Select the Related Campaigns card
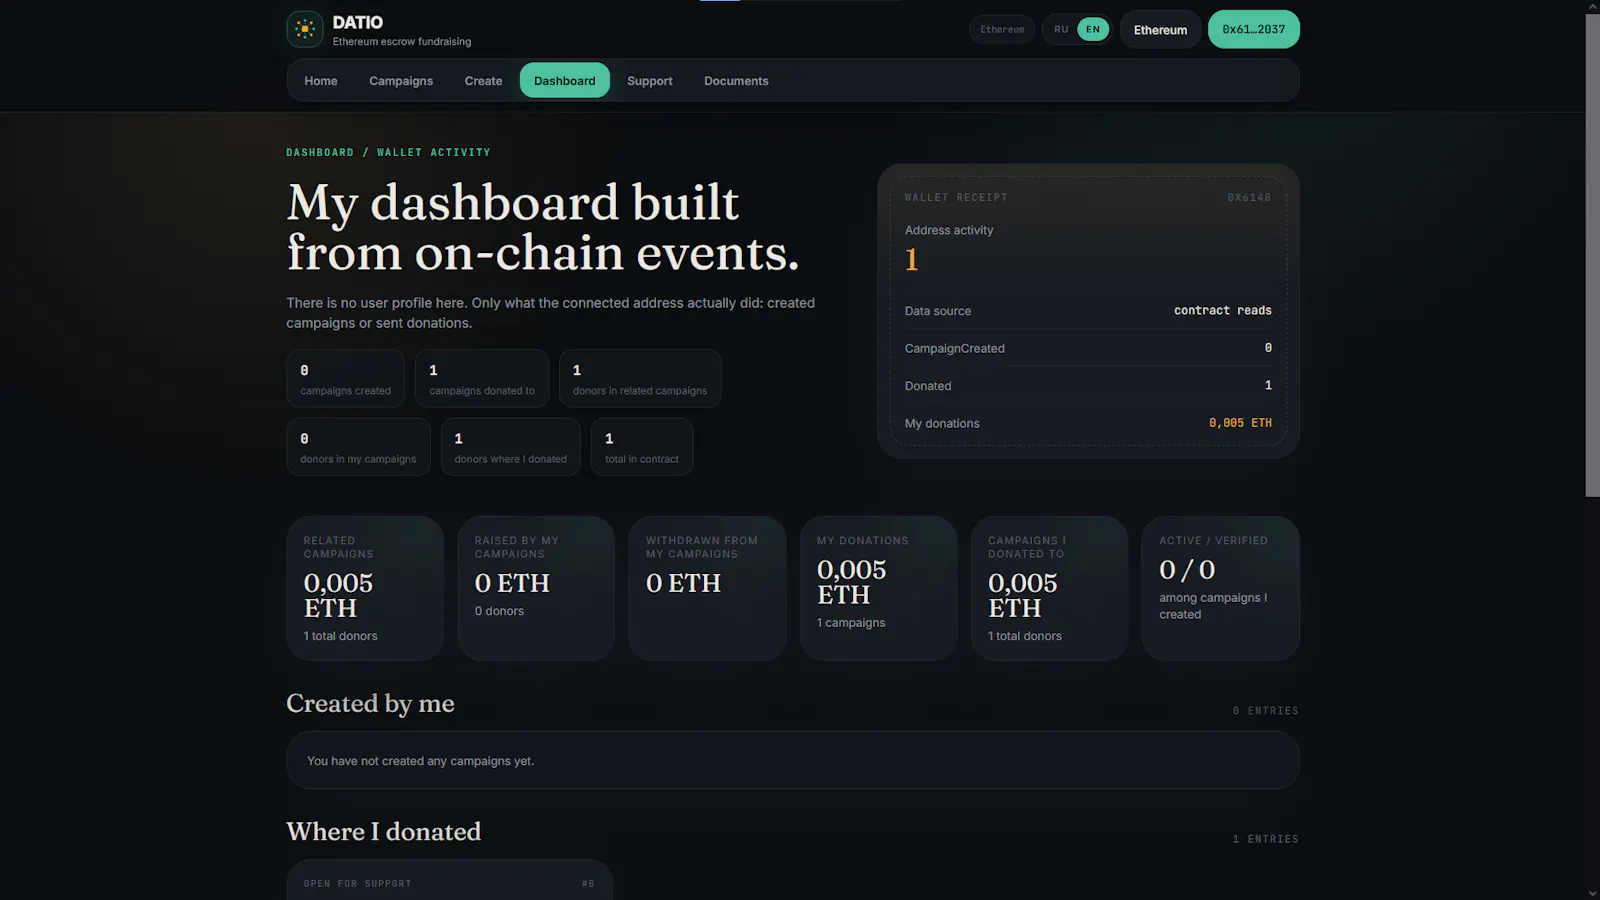The image size is (1600, 900). [x=365, y=588]
